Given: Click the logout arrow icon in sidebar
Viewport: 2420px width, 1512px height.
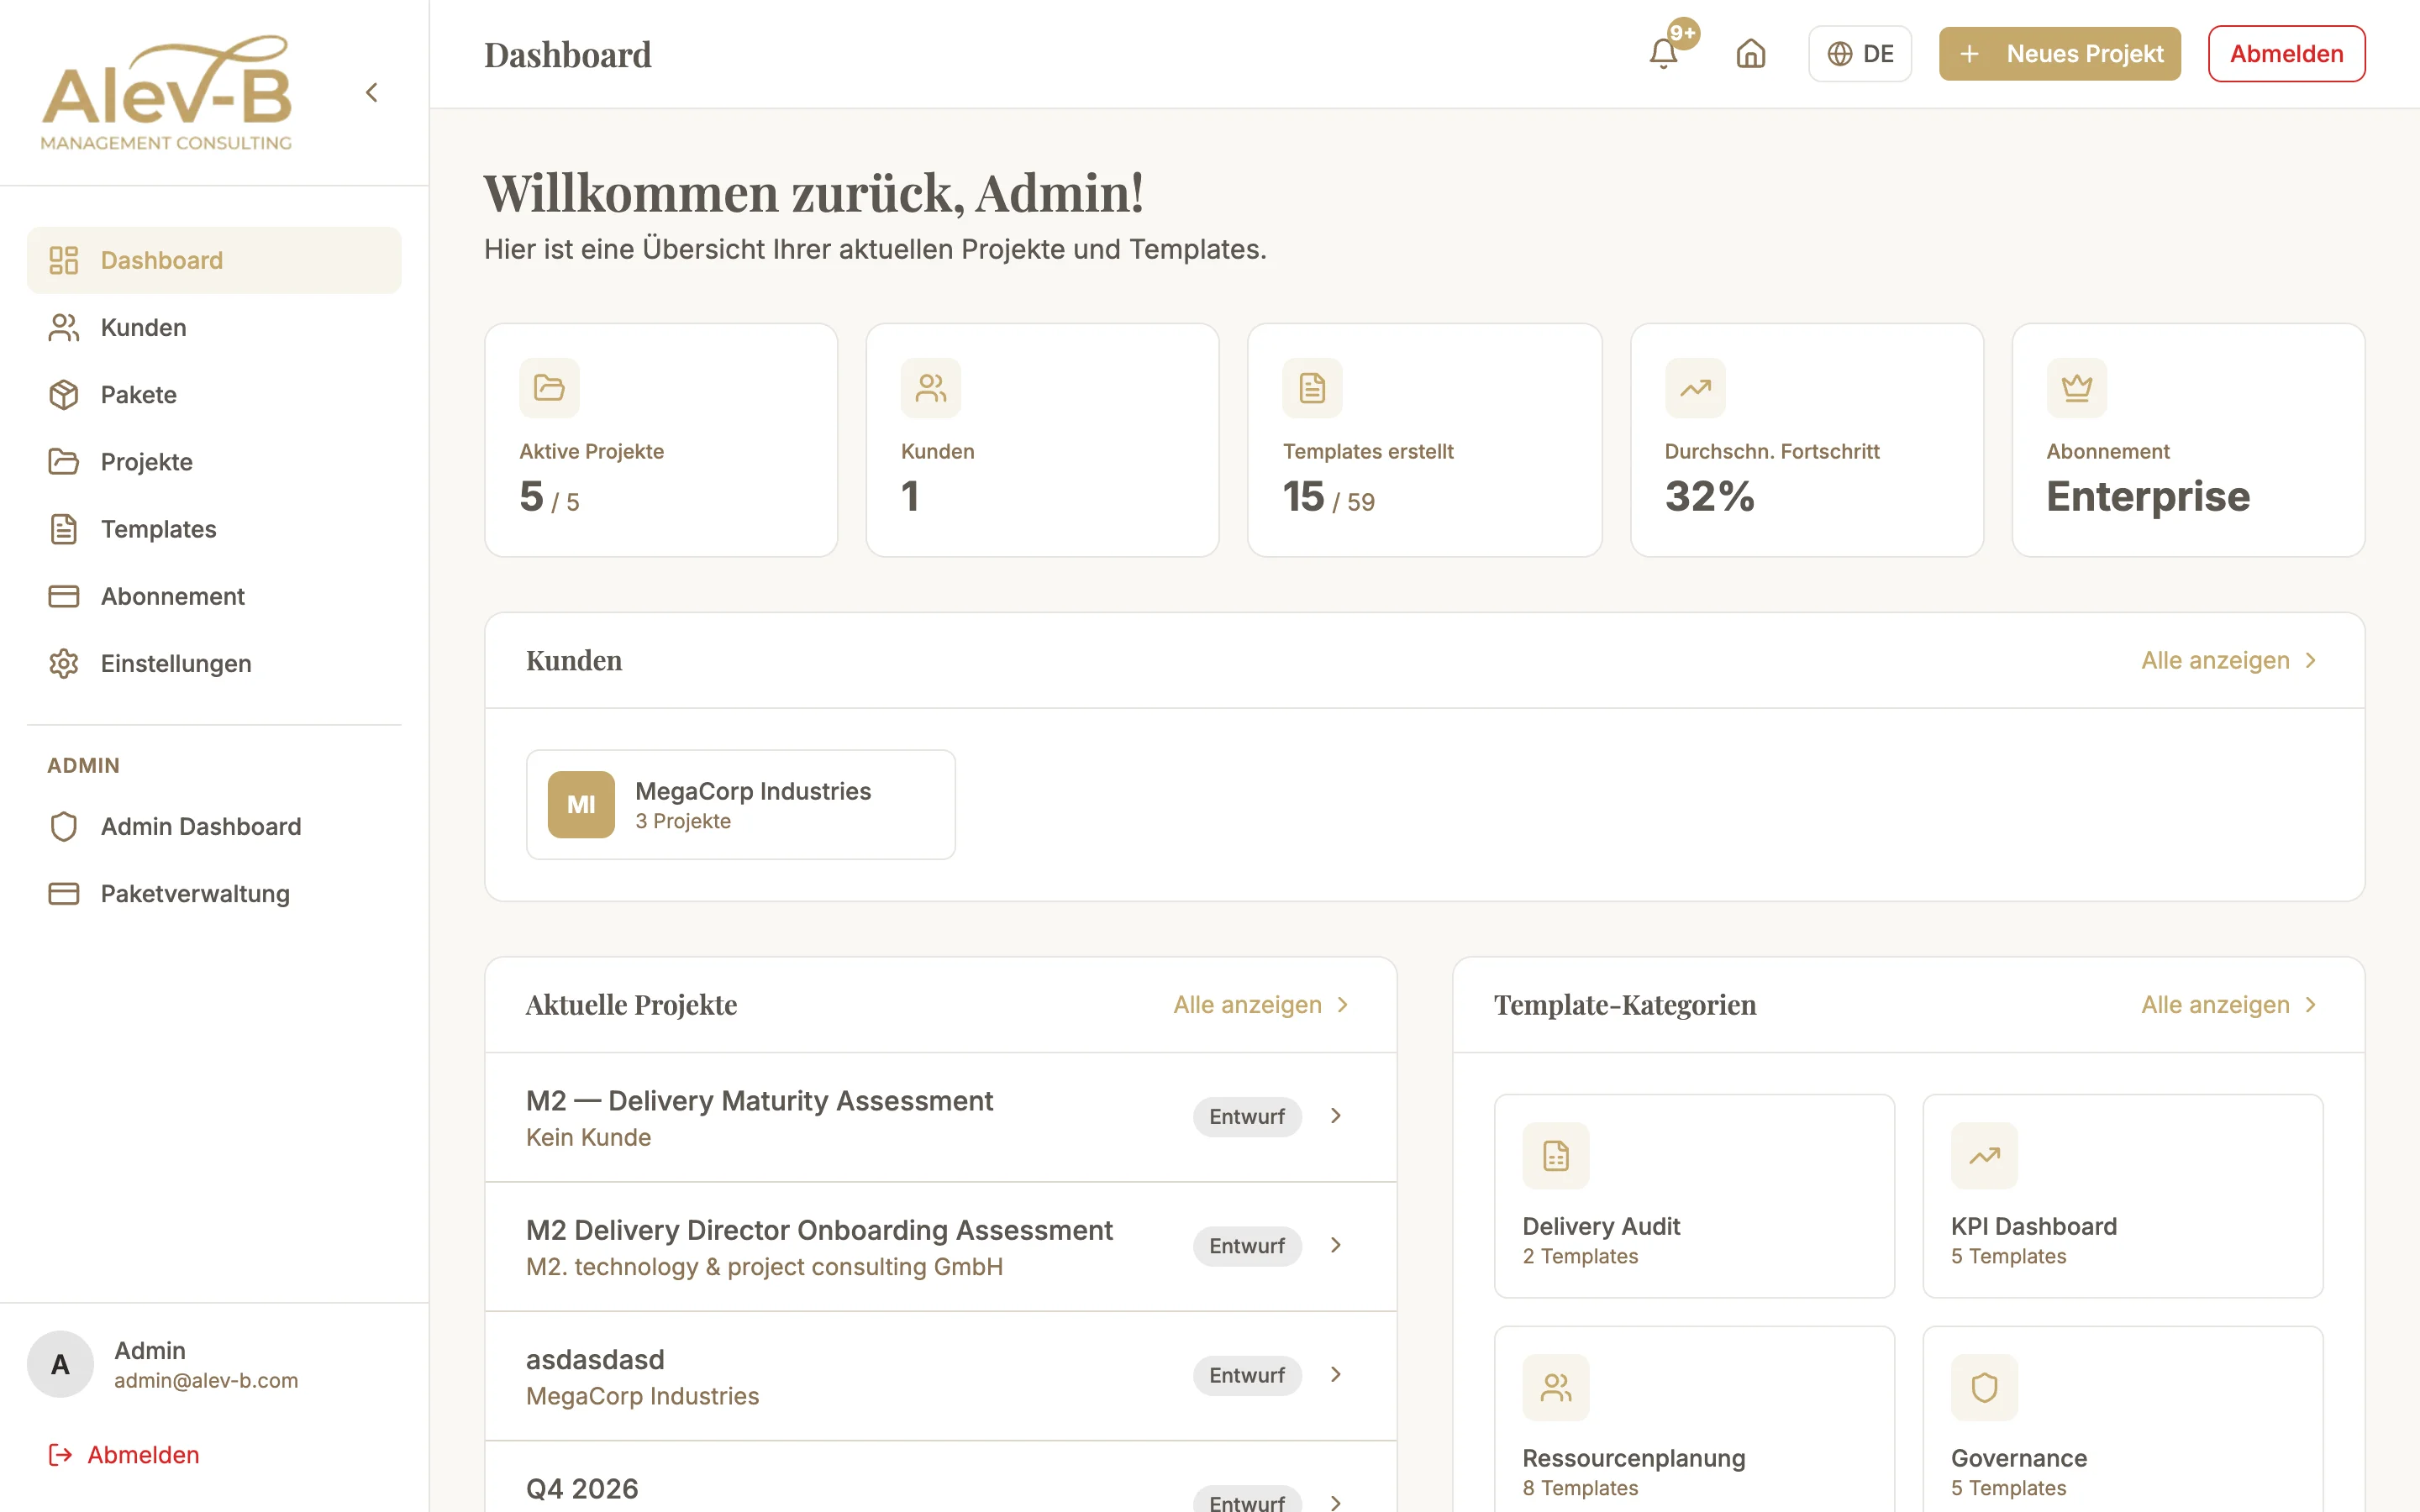Looking at the screenshot, I should [61, 1454].
